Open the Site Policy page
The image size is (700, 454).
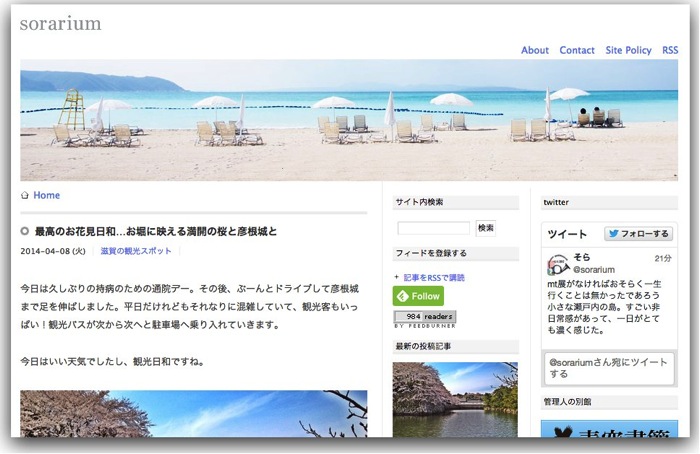(x=628, y=50)
